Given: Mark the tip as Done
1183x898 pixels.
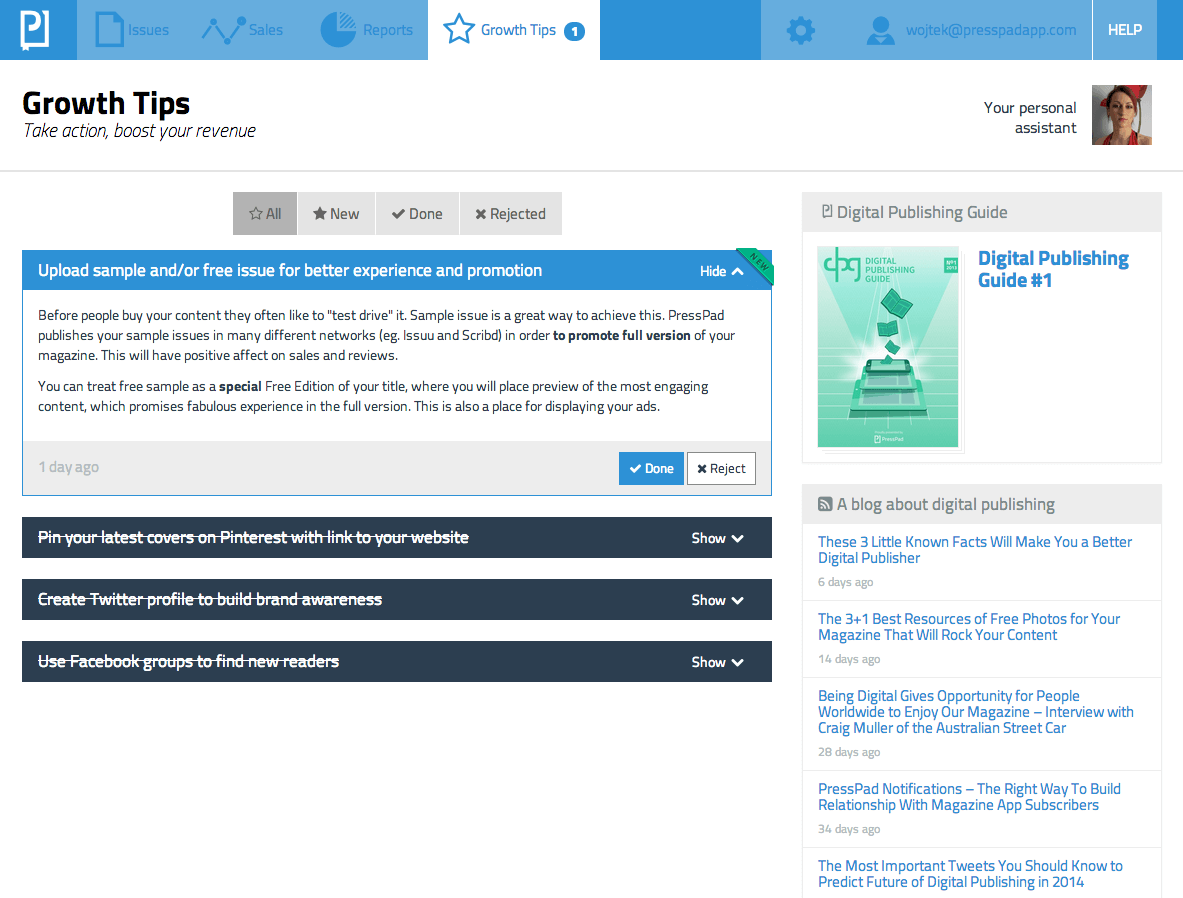Looking at the screenshot, I should (651, 469).
